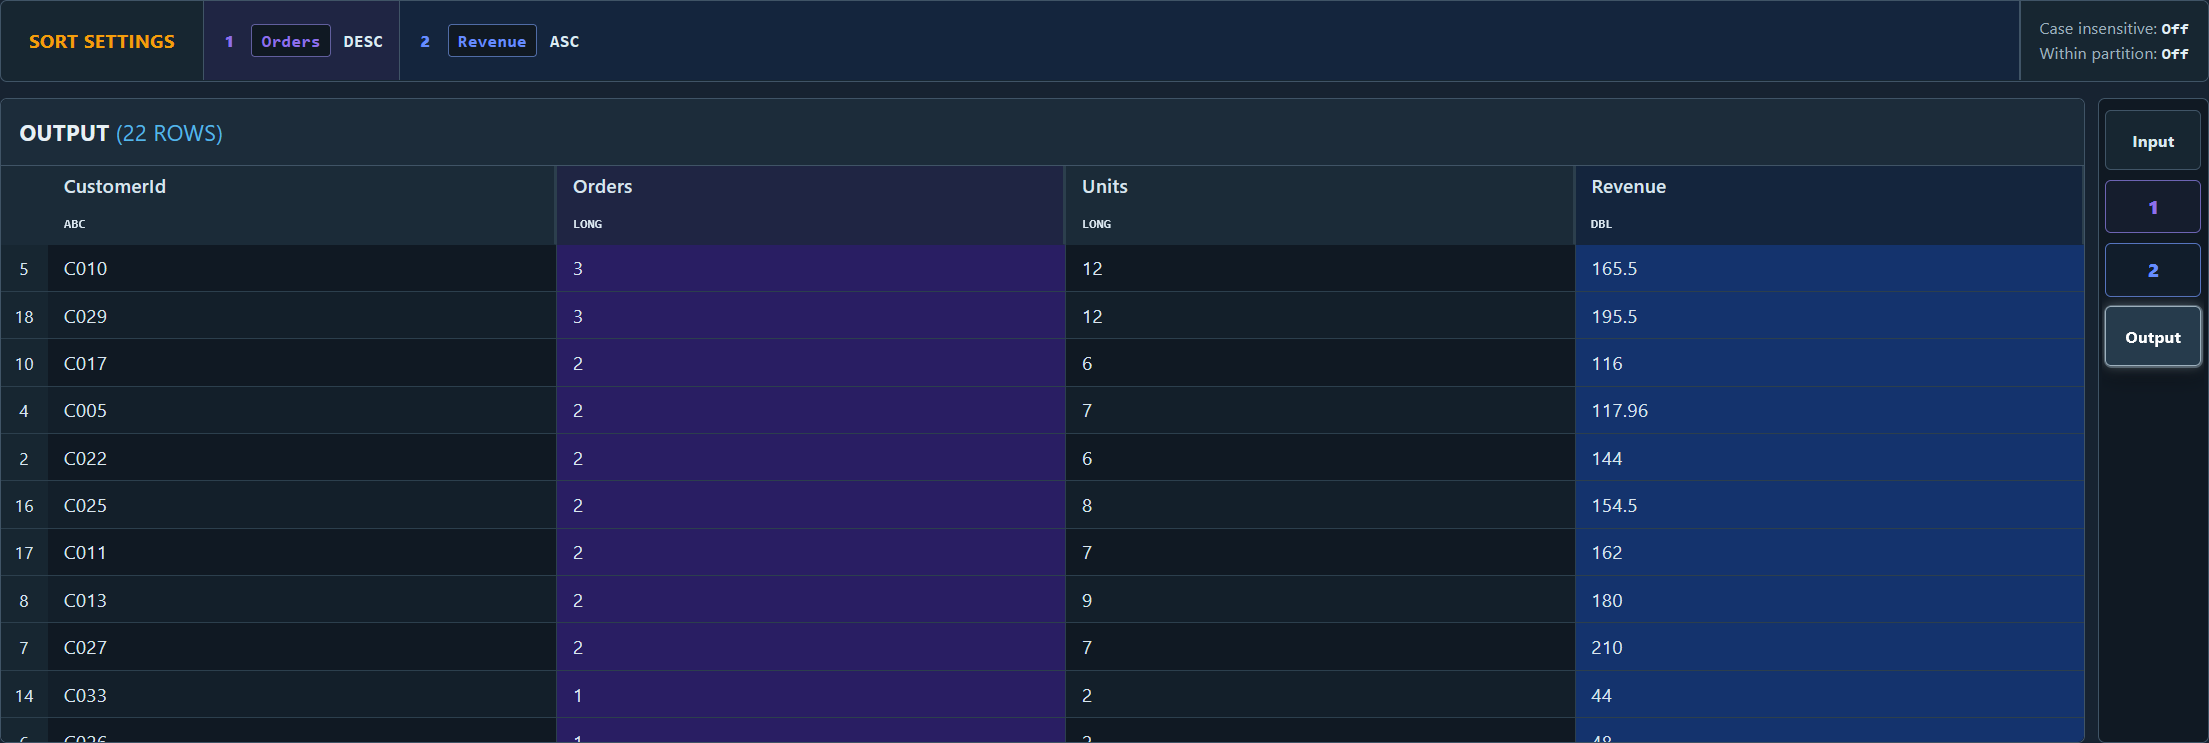Screen dimensions: 2209x743
Task: Click the 22 ROWS count label
Action: [x=170, y=133]
